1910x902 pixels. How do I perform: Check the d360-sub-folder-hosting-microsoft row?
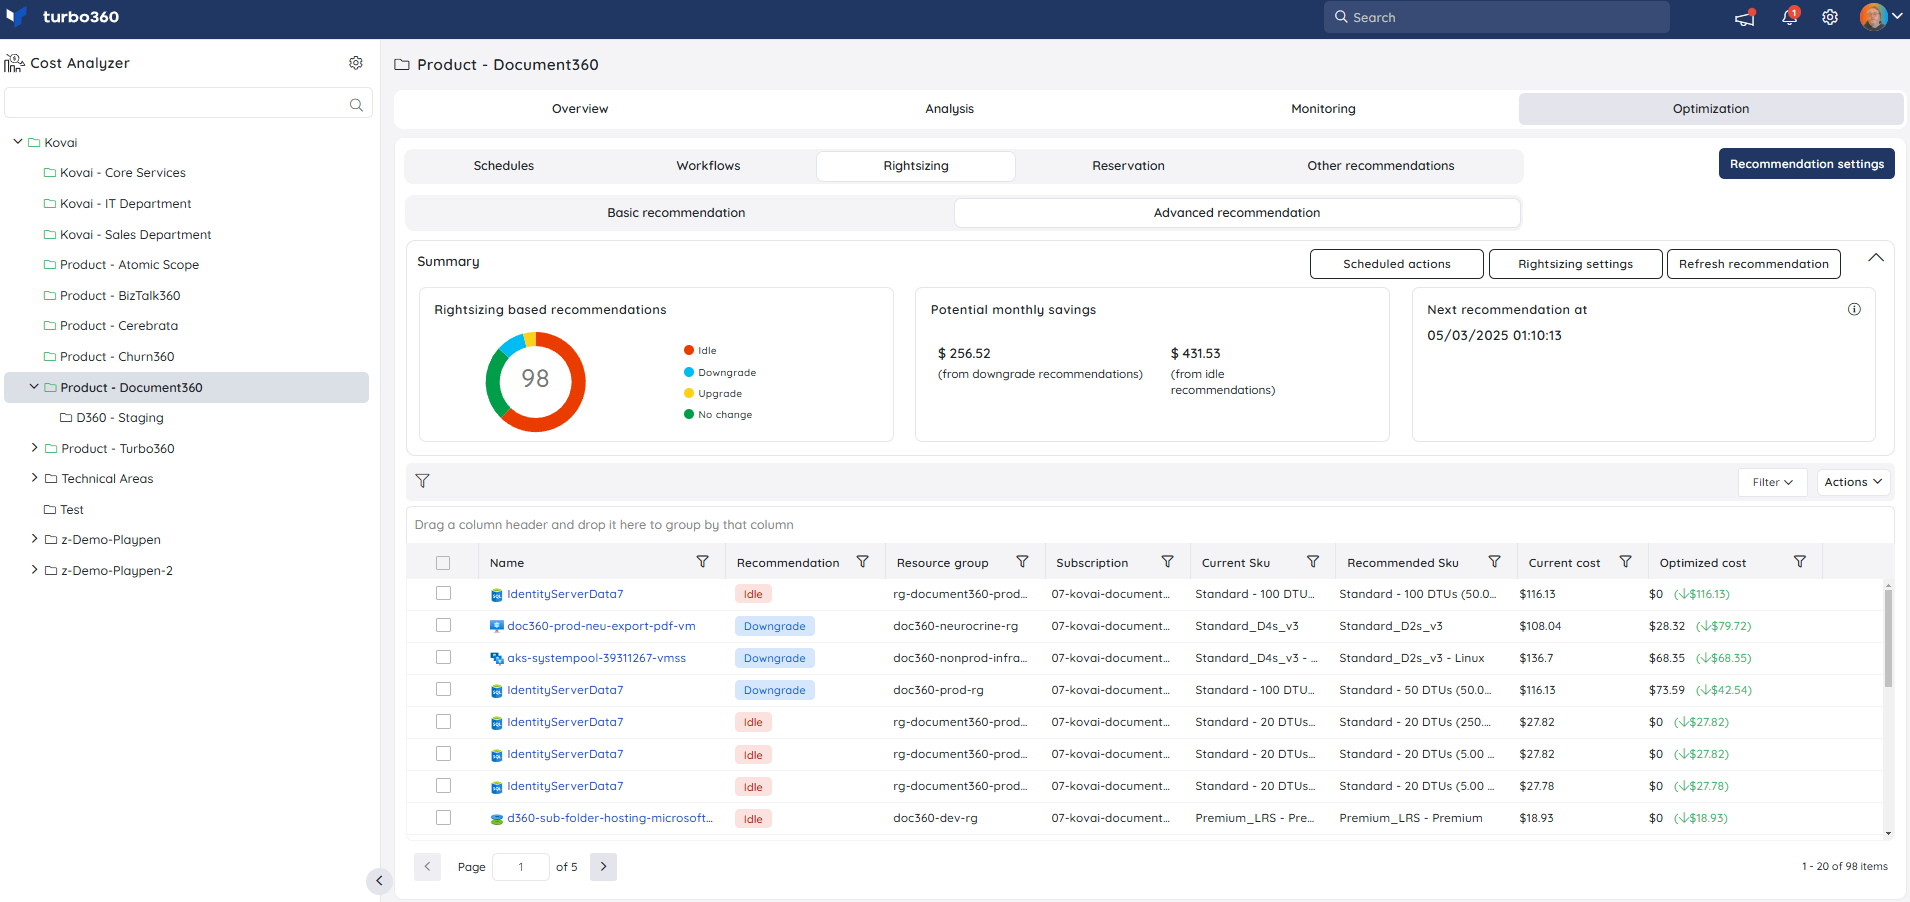click(443, 817)
